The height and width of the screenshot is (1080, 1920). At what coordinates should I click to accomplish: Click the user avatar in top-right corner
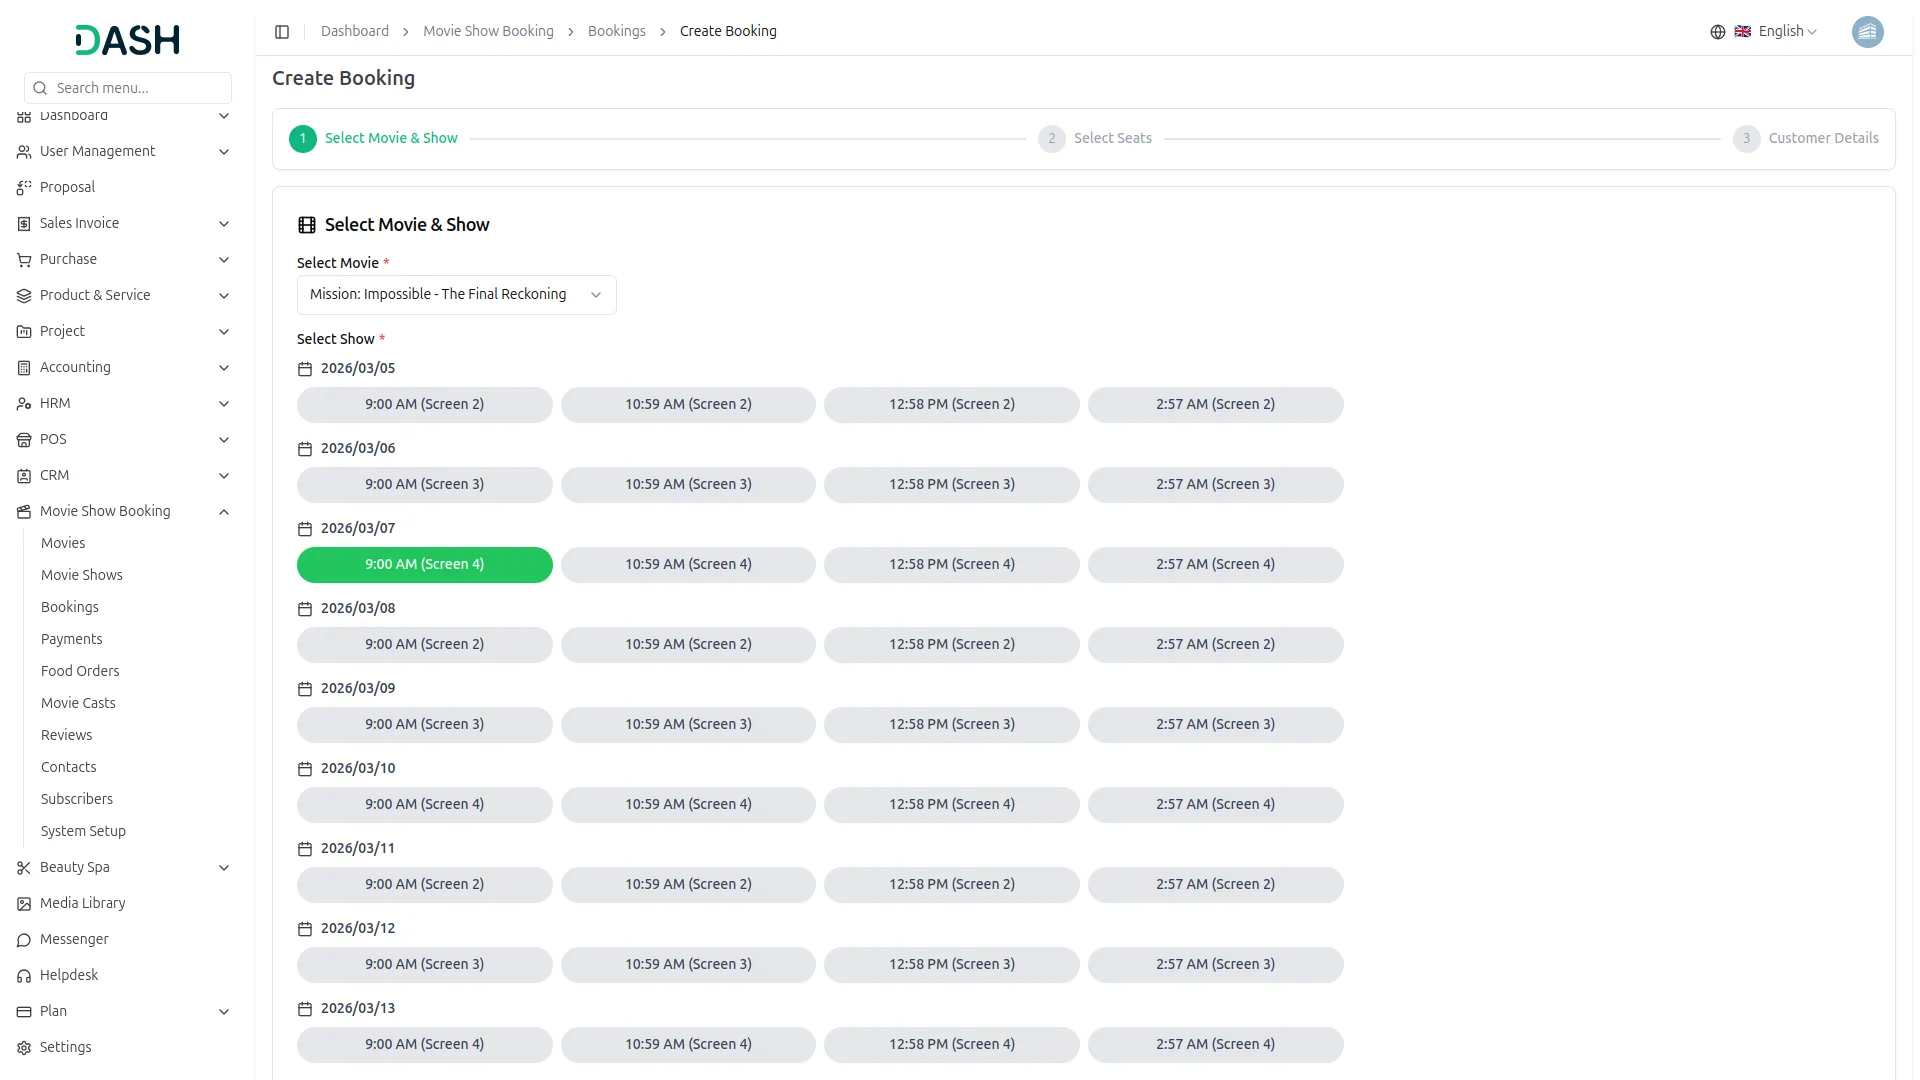(1868, 31)
